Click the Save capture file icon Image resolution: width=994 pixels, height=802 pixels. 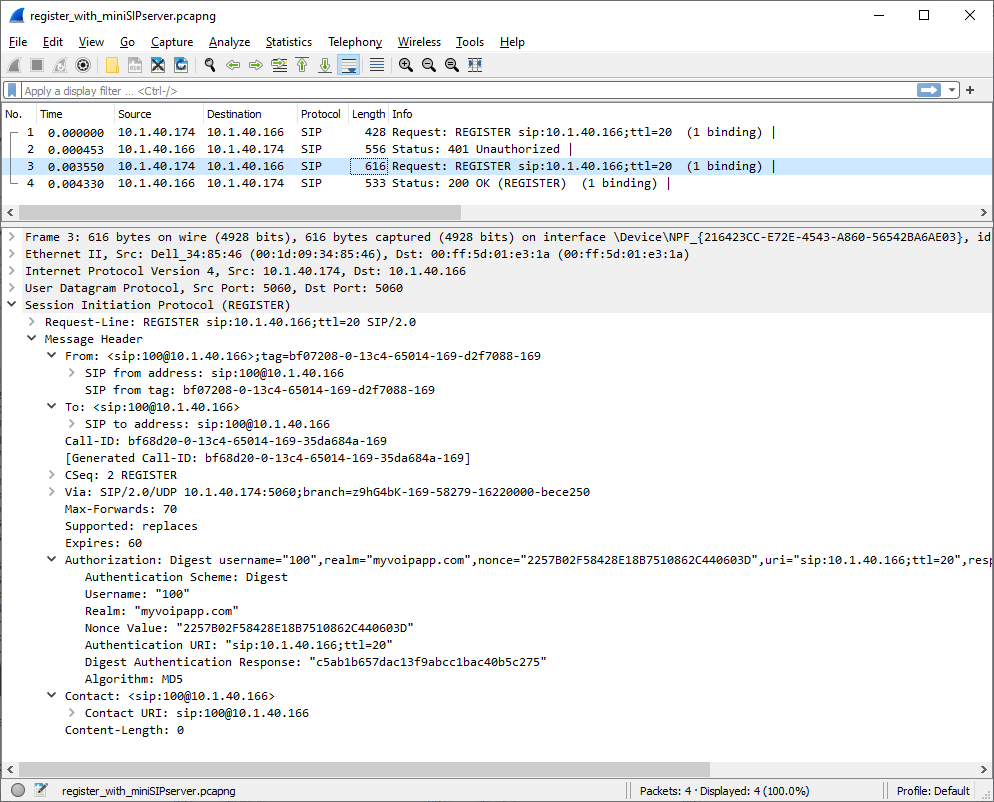coord(135,65)
